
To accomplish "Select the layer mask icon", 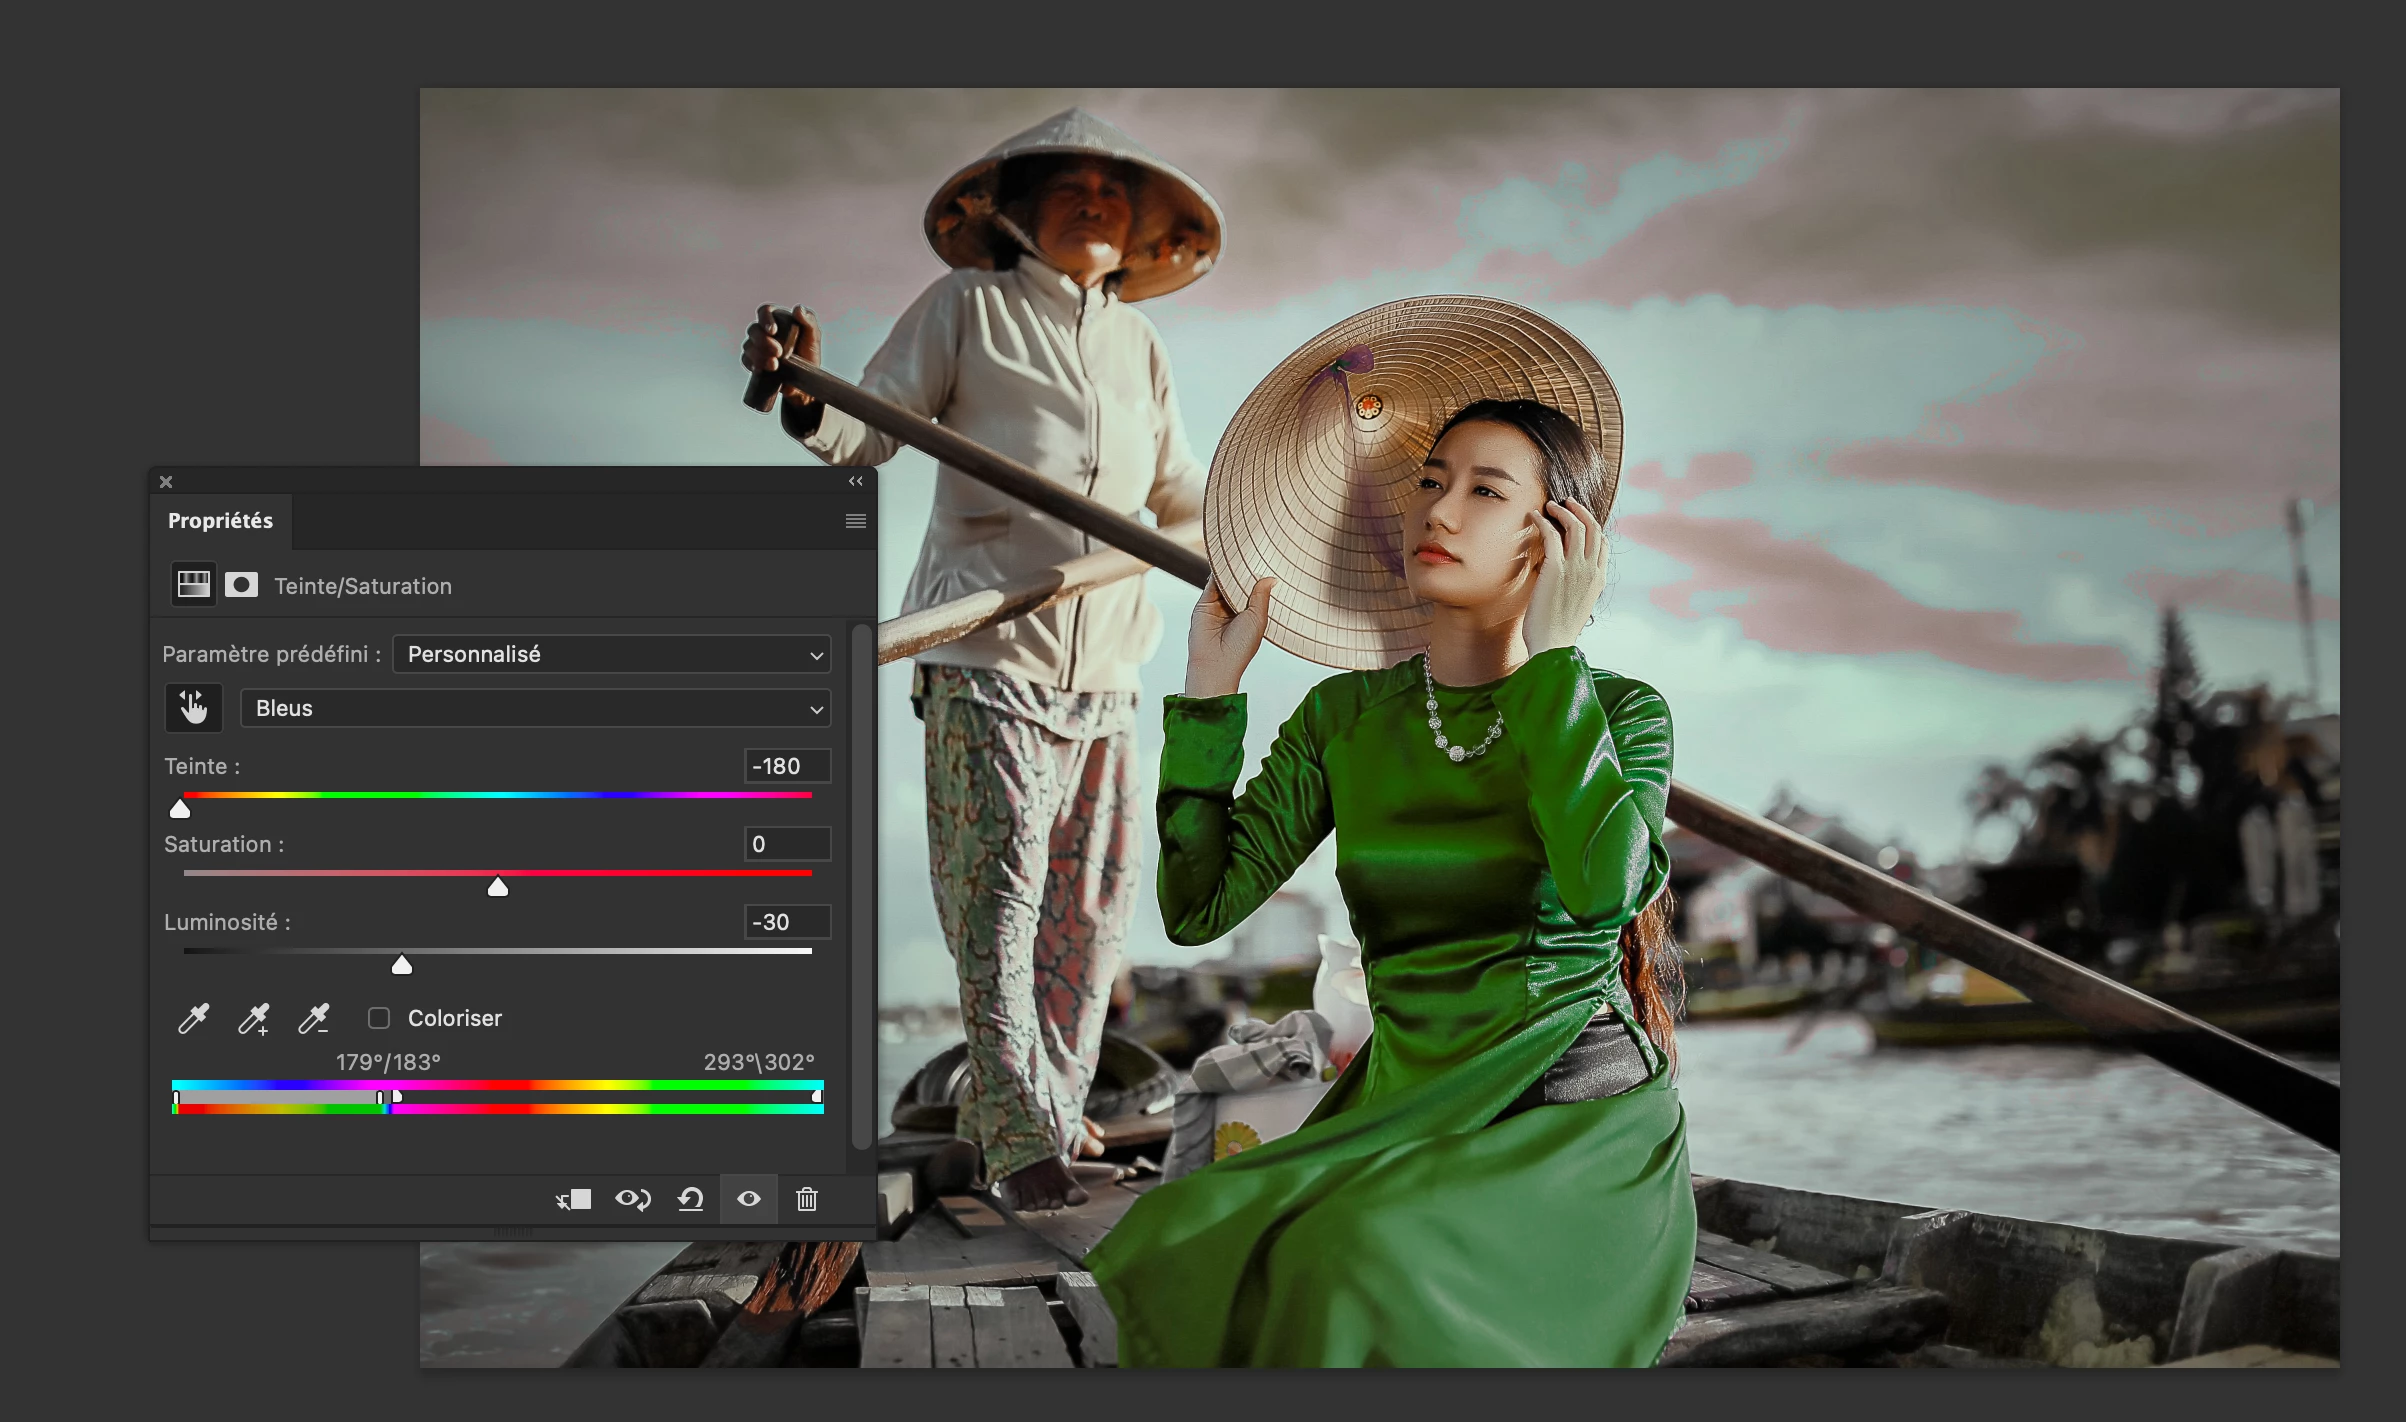I will click(x=241, y=585).
